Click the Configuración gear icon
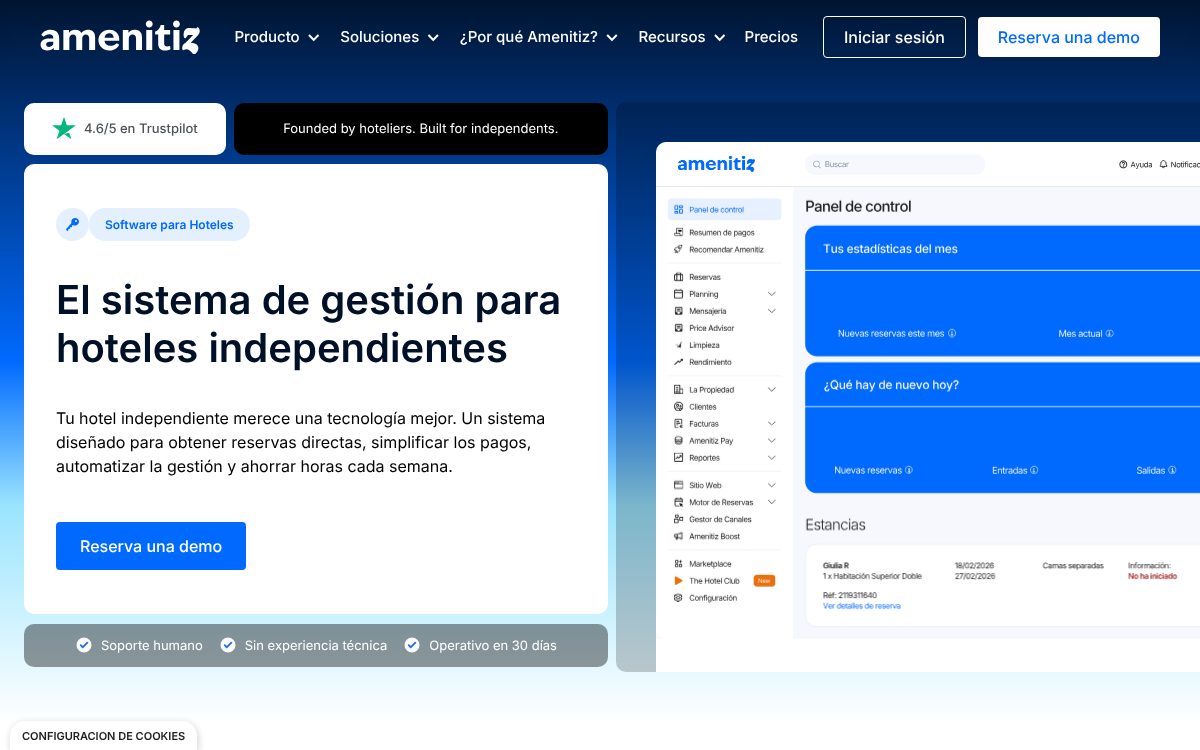The width and height of the screenshot is (1200, 750). pos(679,598)
